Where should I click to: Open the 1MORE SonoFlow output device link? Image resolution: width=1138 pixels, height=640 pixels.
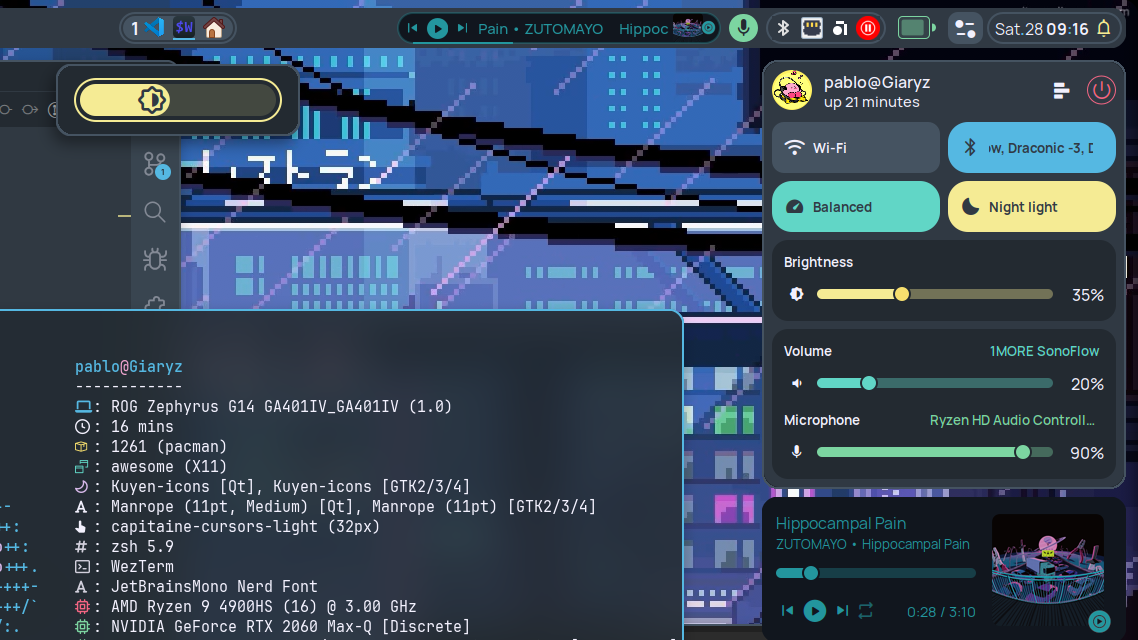point(1044,351)
